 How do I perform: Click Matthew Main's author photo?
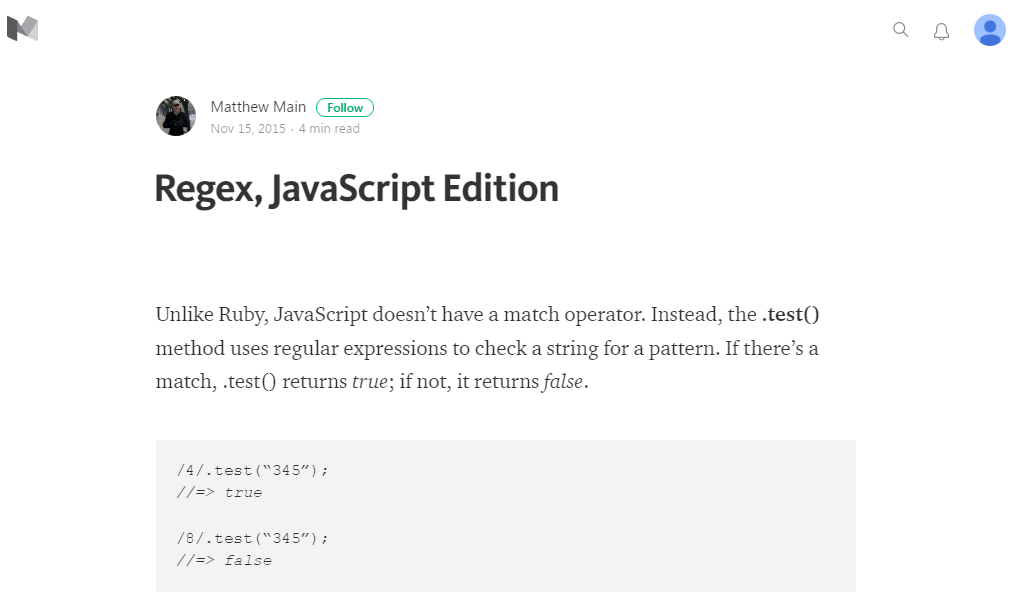tap(176, 116)
